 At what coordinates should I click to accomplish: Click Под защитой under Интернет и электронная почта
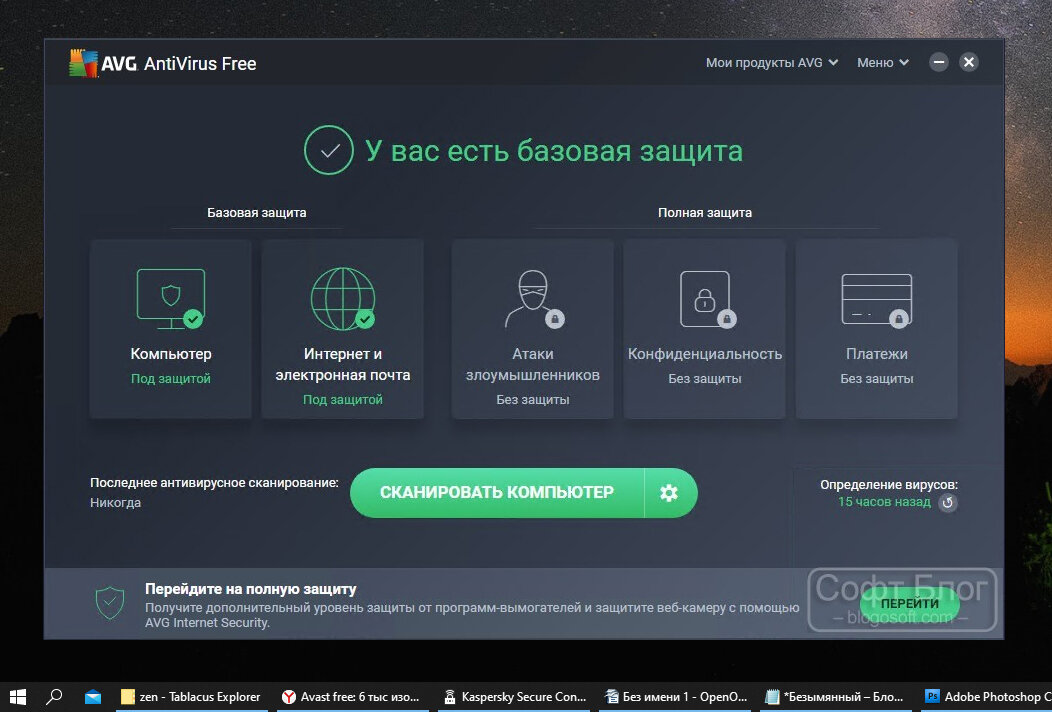tap(343, 399)
